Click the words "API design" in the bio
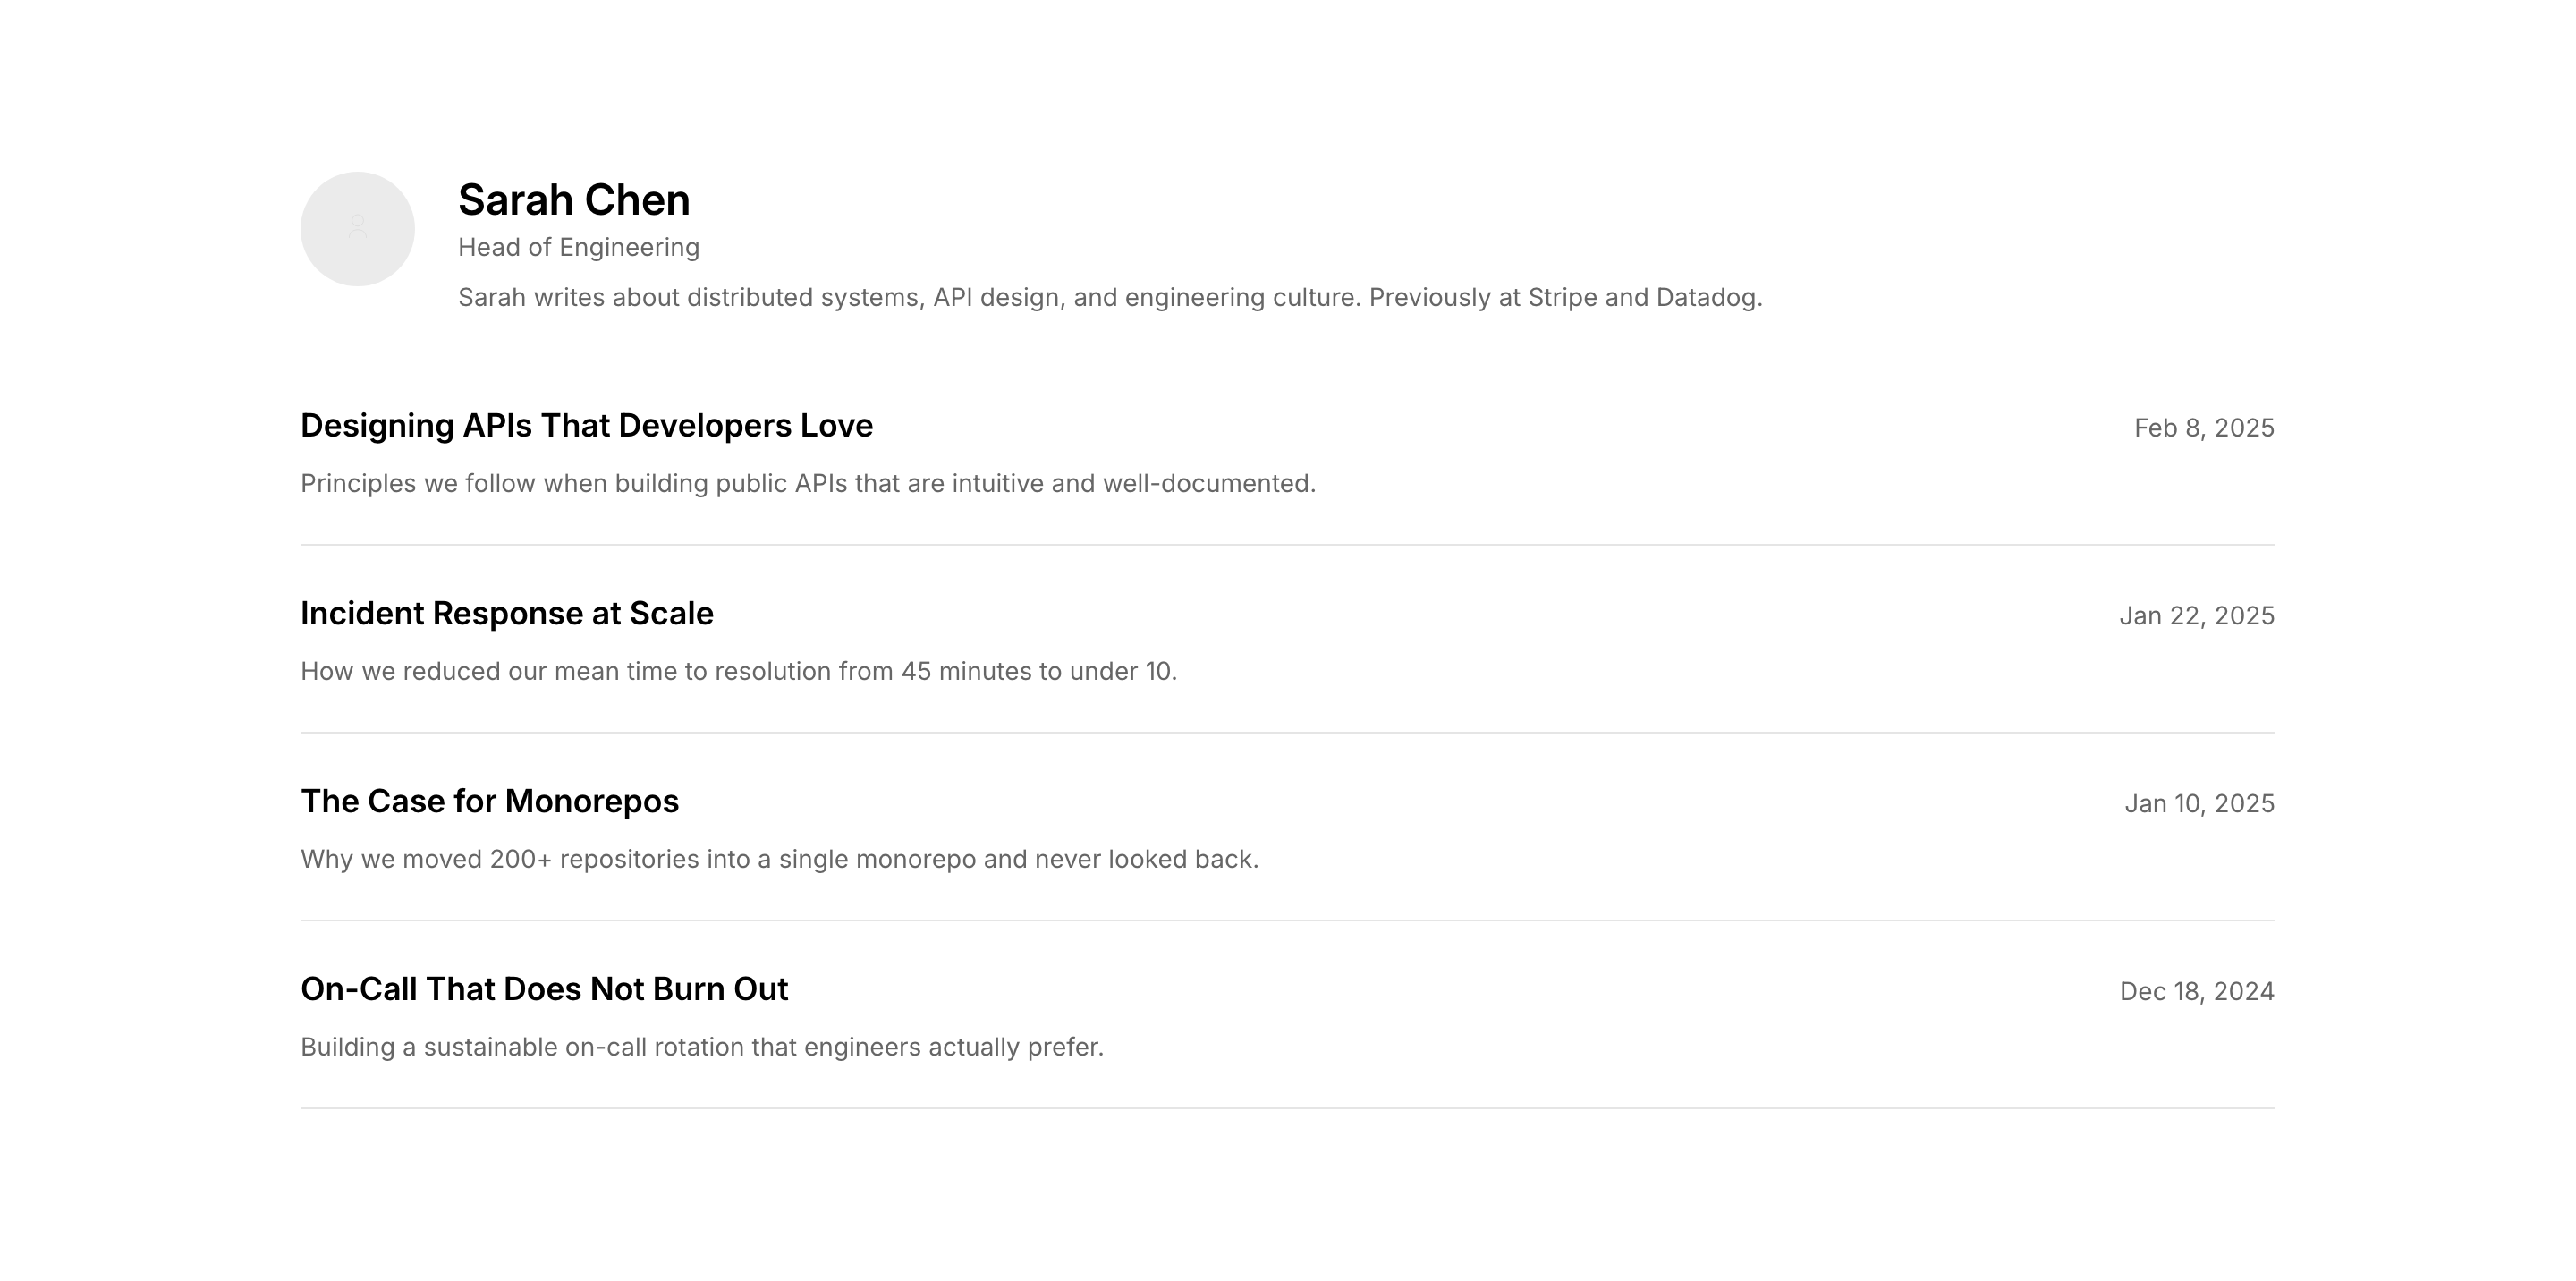This screenshot has width=2576, height=1281. tap(996, 298)
